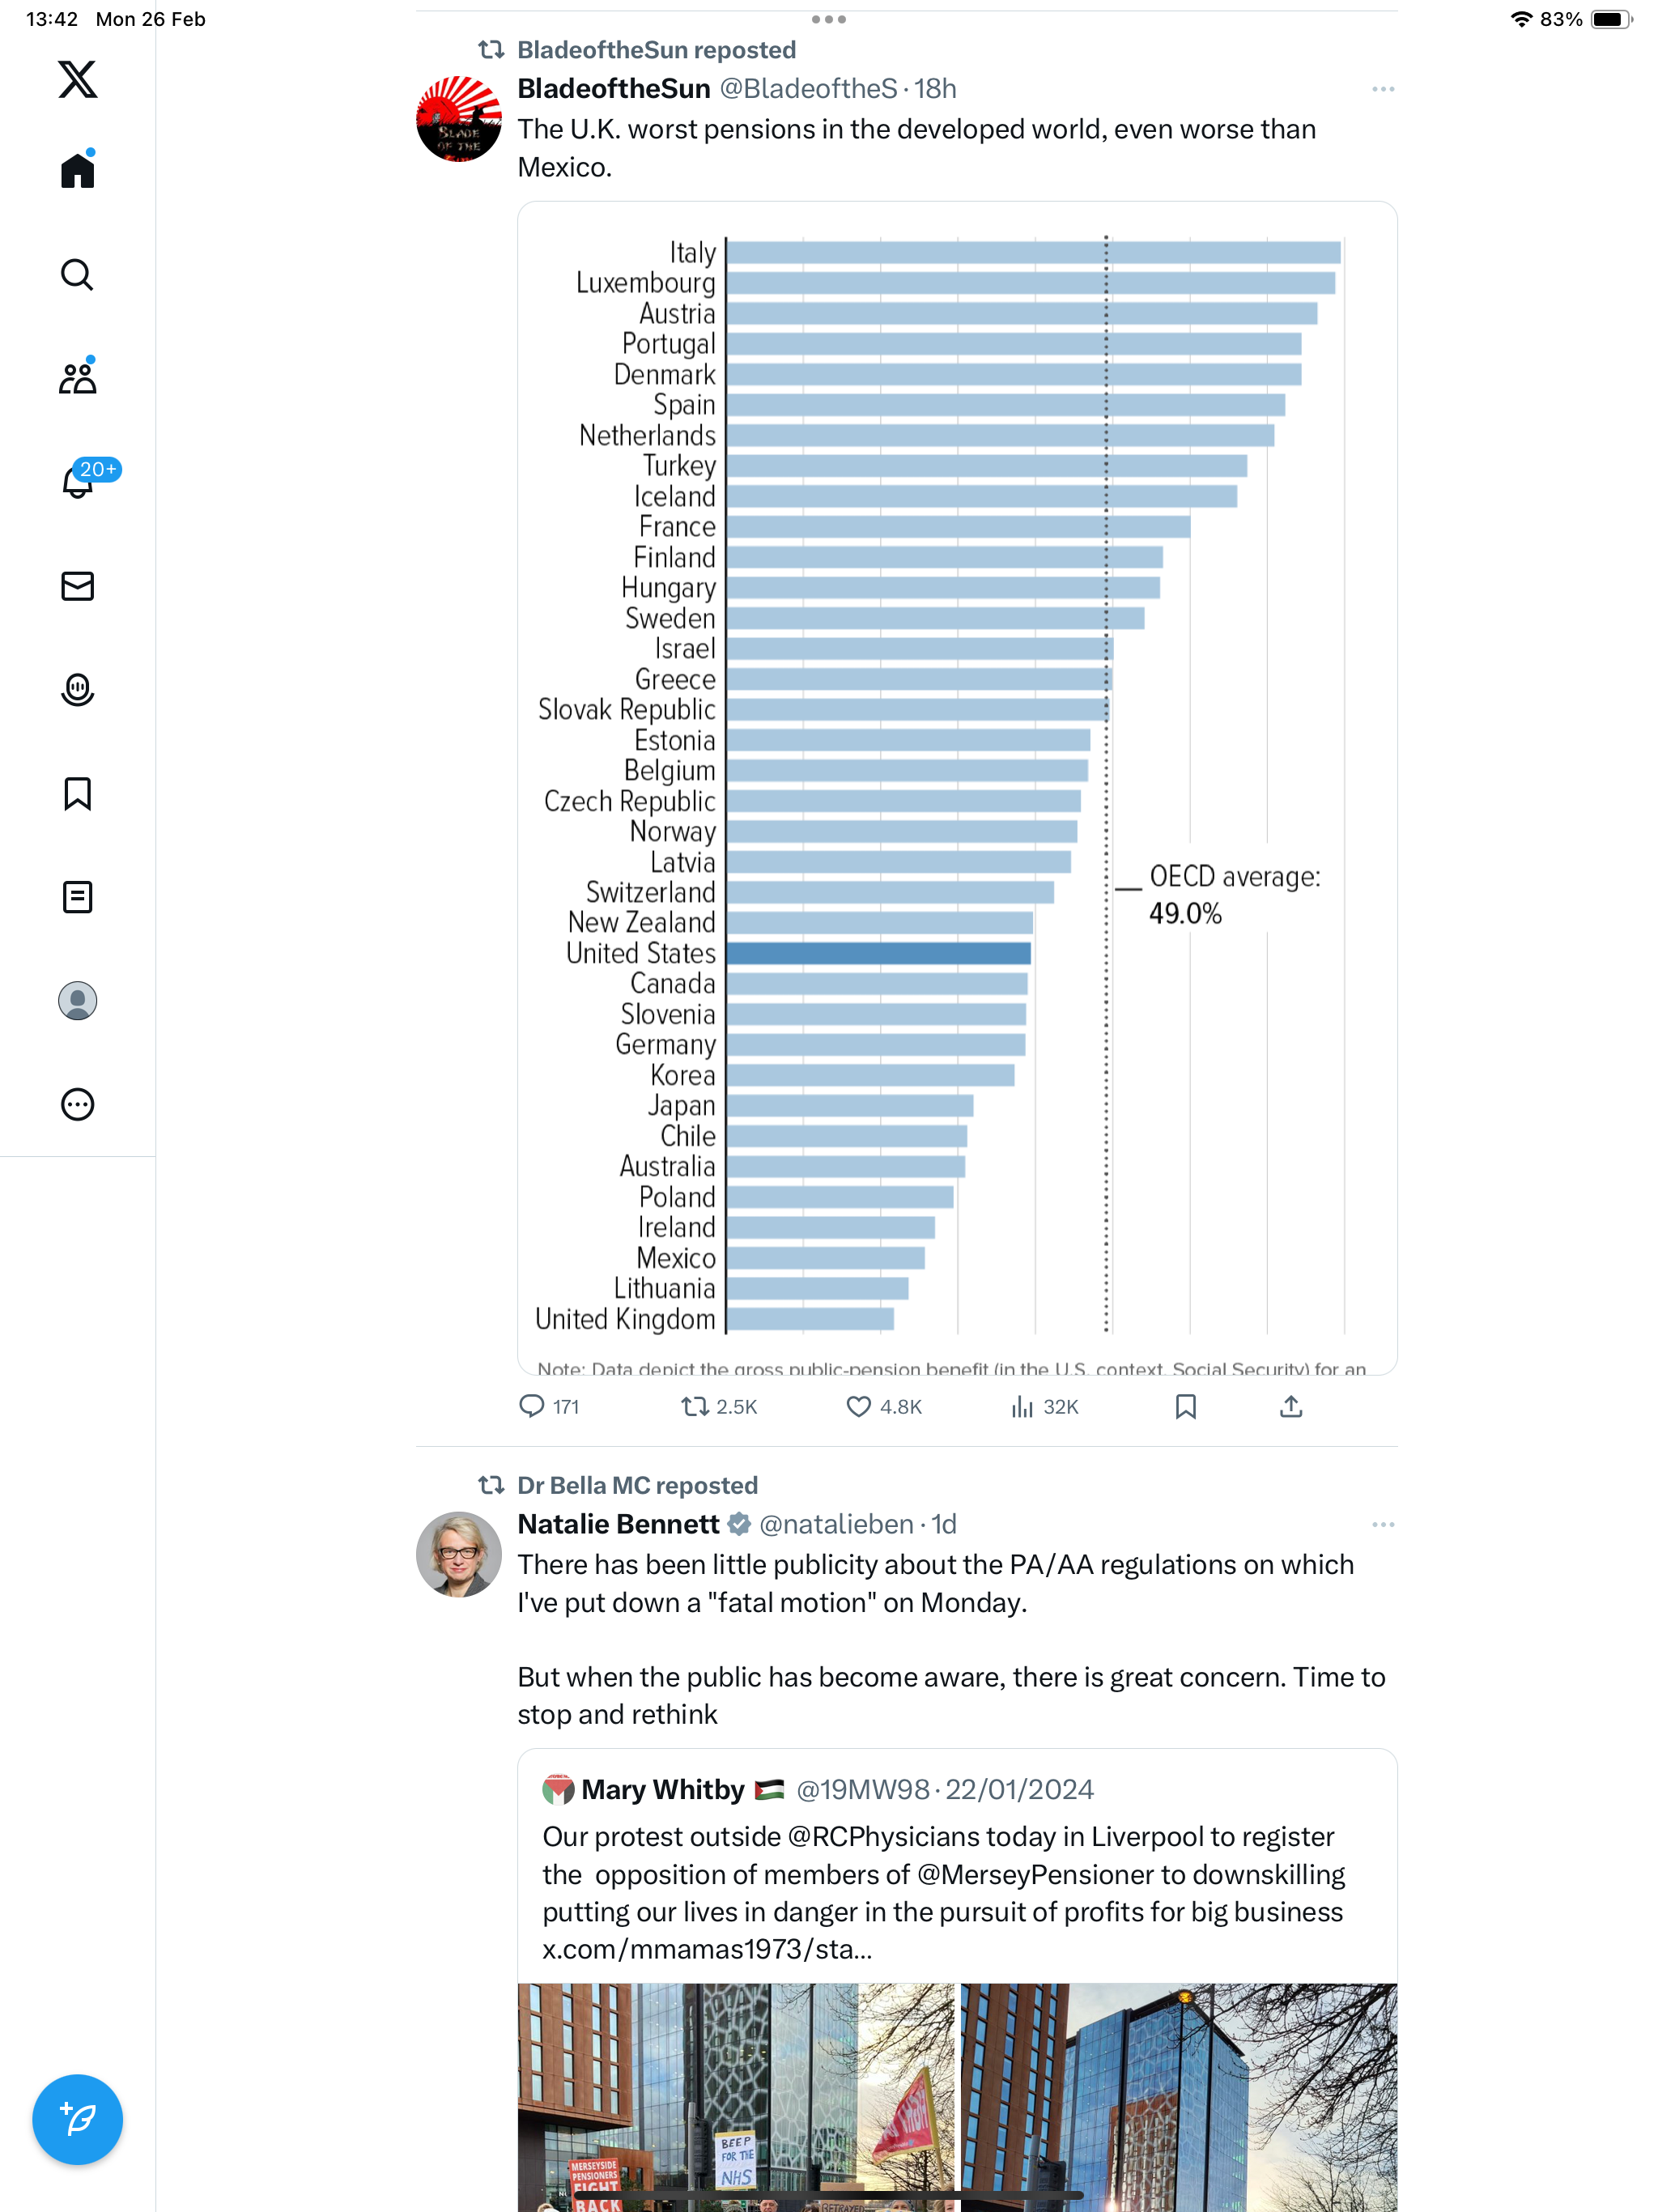Go to Home tab in sidebar

[x=77, y=170]
